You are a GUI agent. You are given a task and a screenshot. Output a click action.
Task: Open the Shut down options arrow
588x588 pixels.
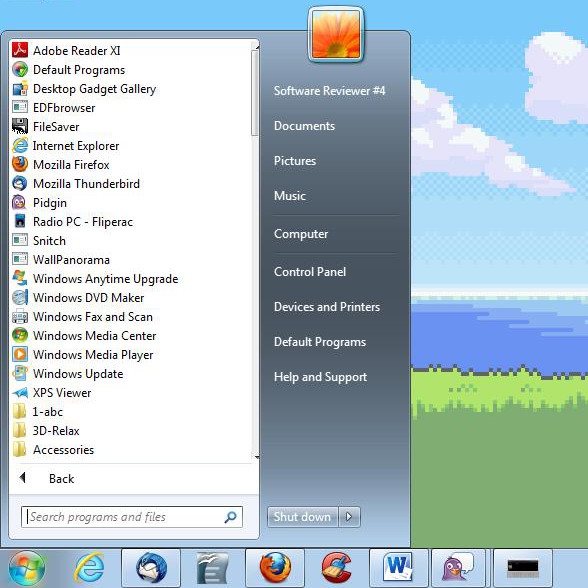[x=349, y=517]
